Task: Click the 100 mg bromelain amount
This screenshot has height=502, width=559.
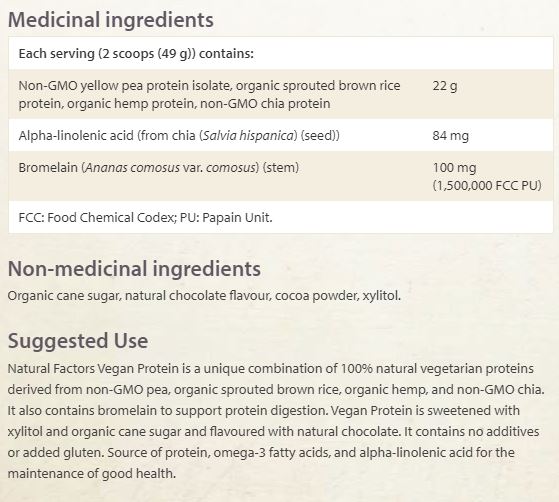Action: coord(454,168)
